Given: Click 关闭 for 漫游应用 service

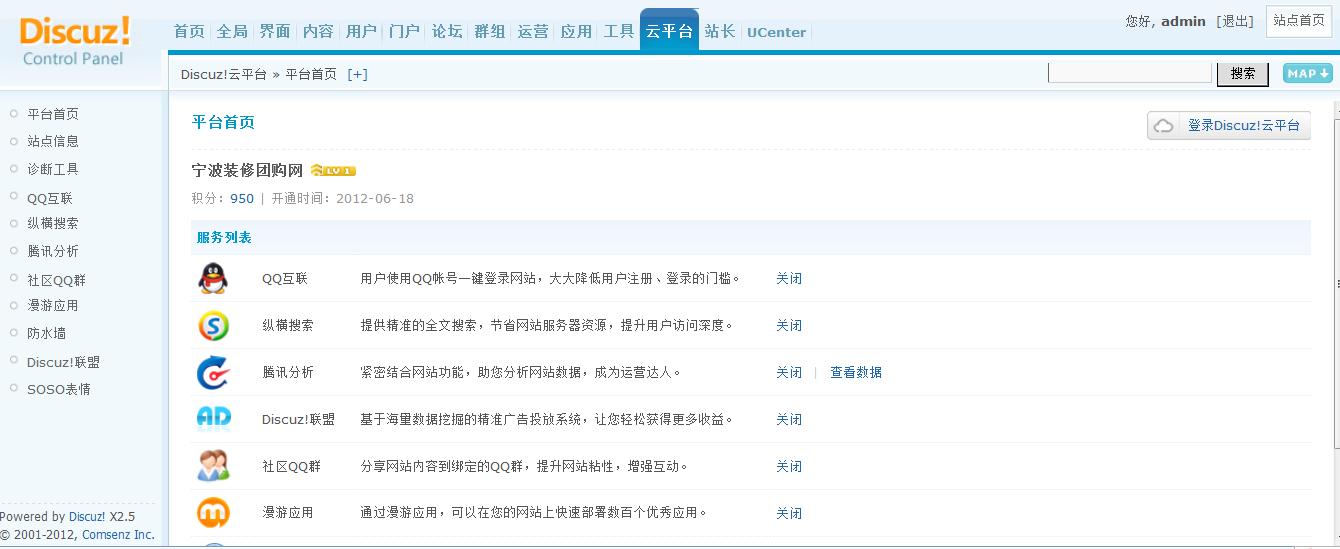Looking at the screenshot, I should tap(789, 513).
